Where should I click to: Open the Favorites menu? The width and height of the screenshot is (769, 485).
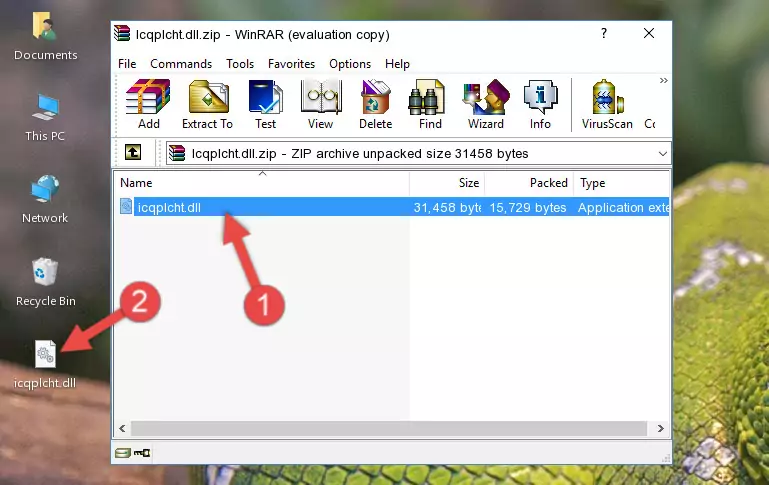(291, 64)
